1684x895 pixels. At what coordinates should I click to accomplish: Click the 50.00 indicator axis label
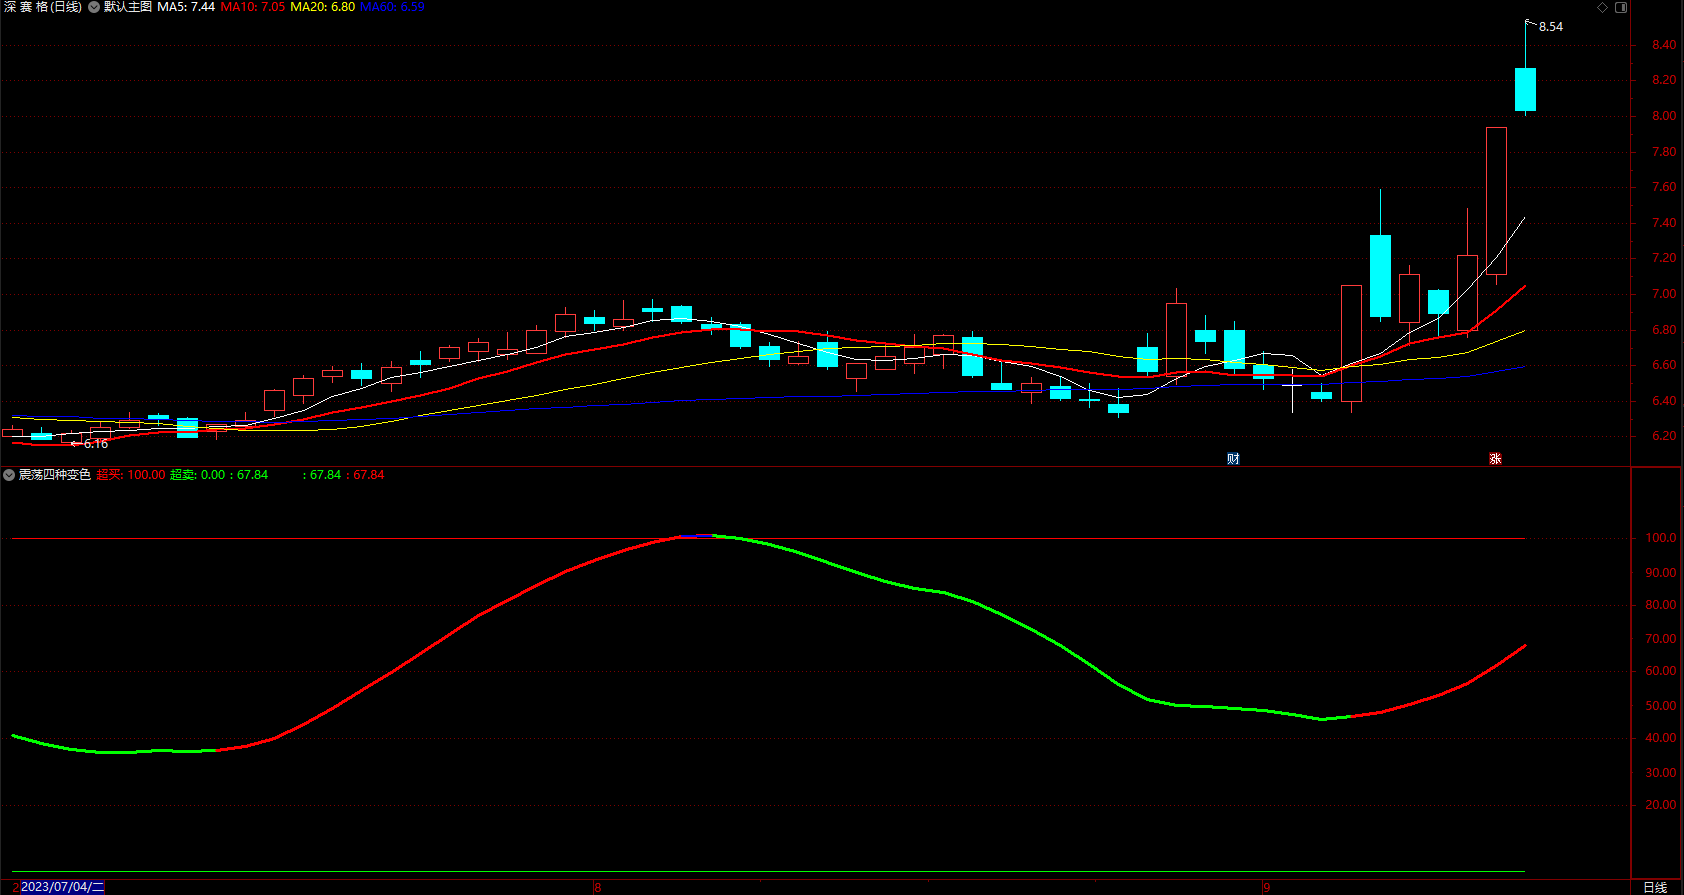1661,706
